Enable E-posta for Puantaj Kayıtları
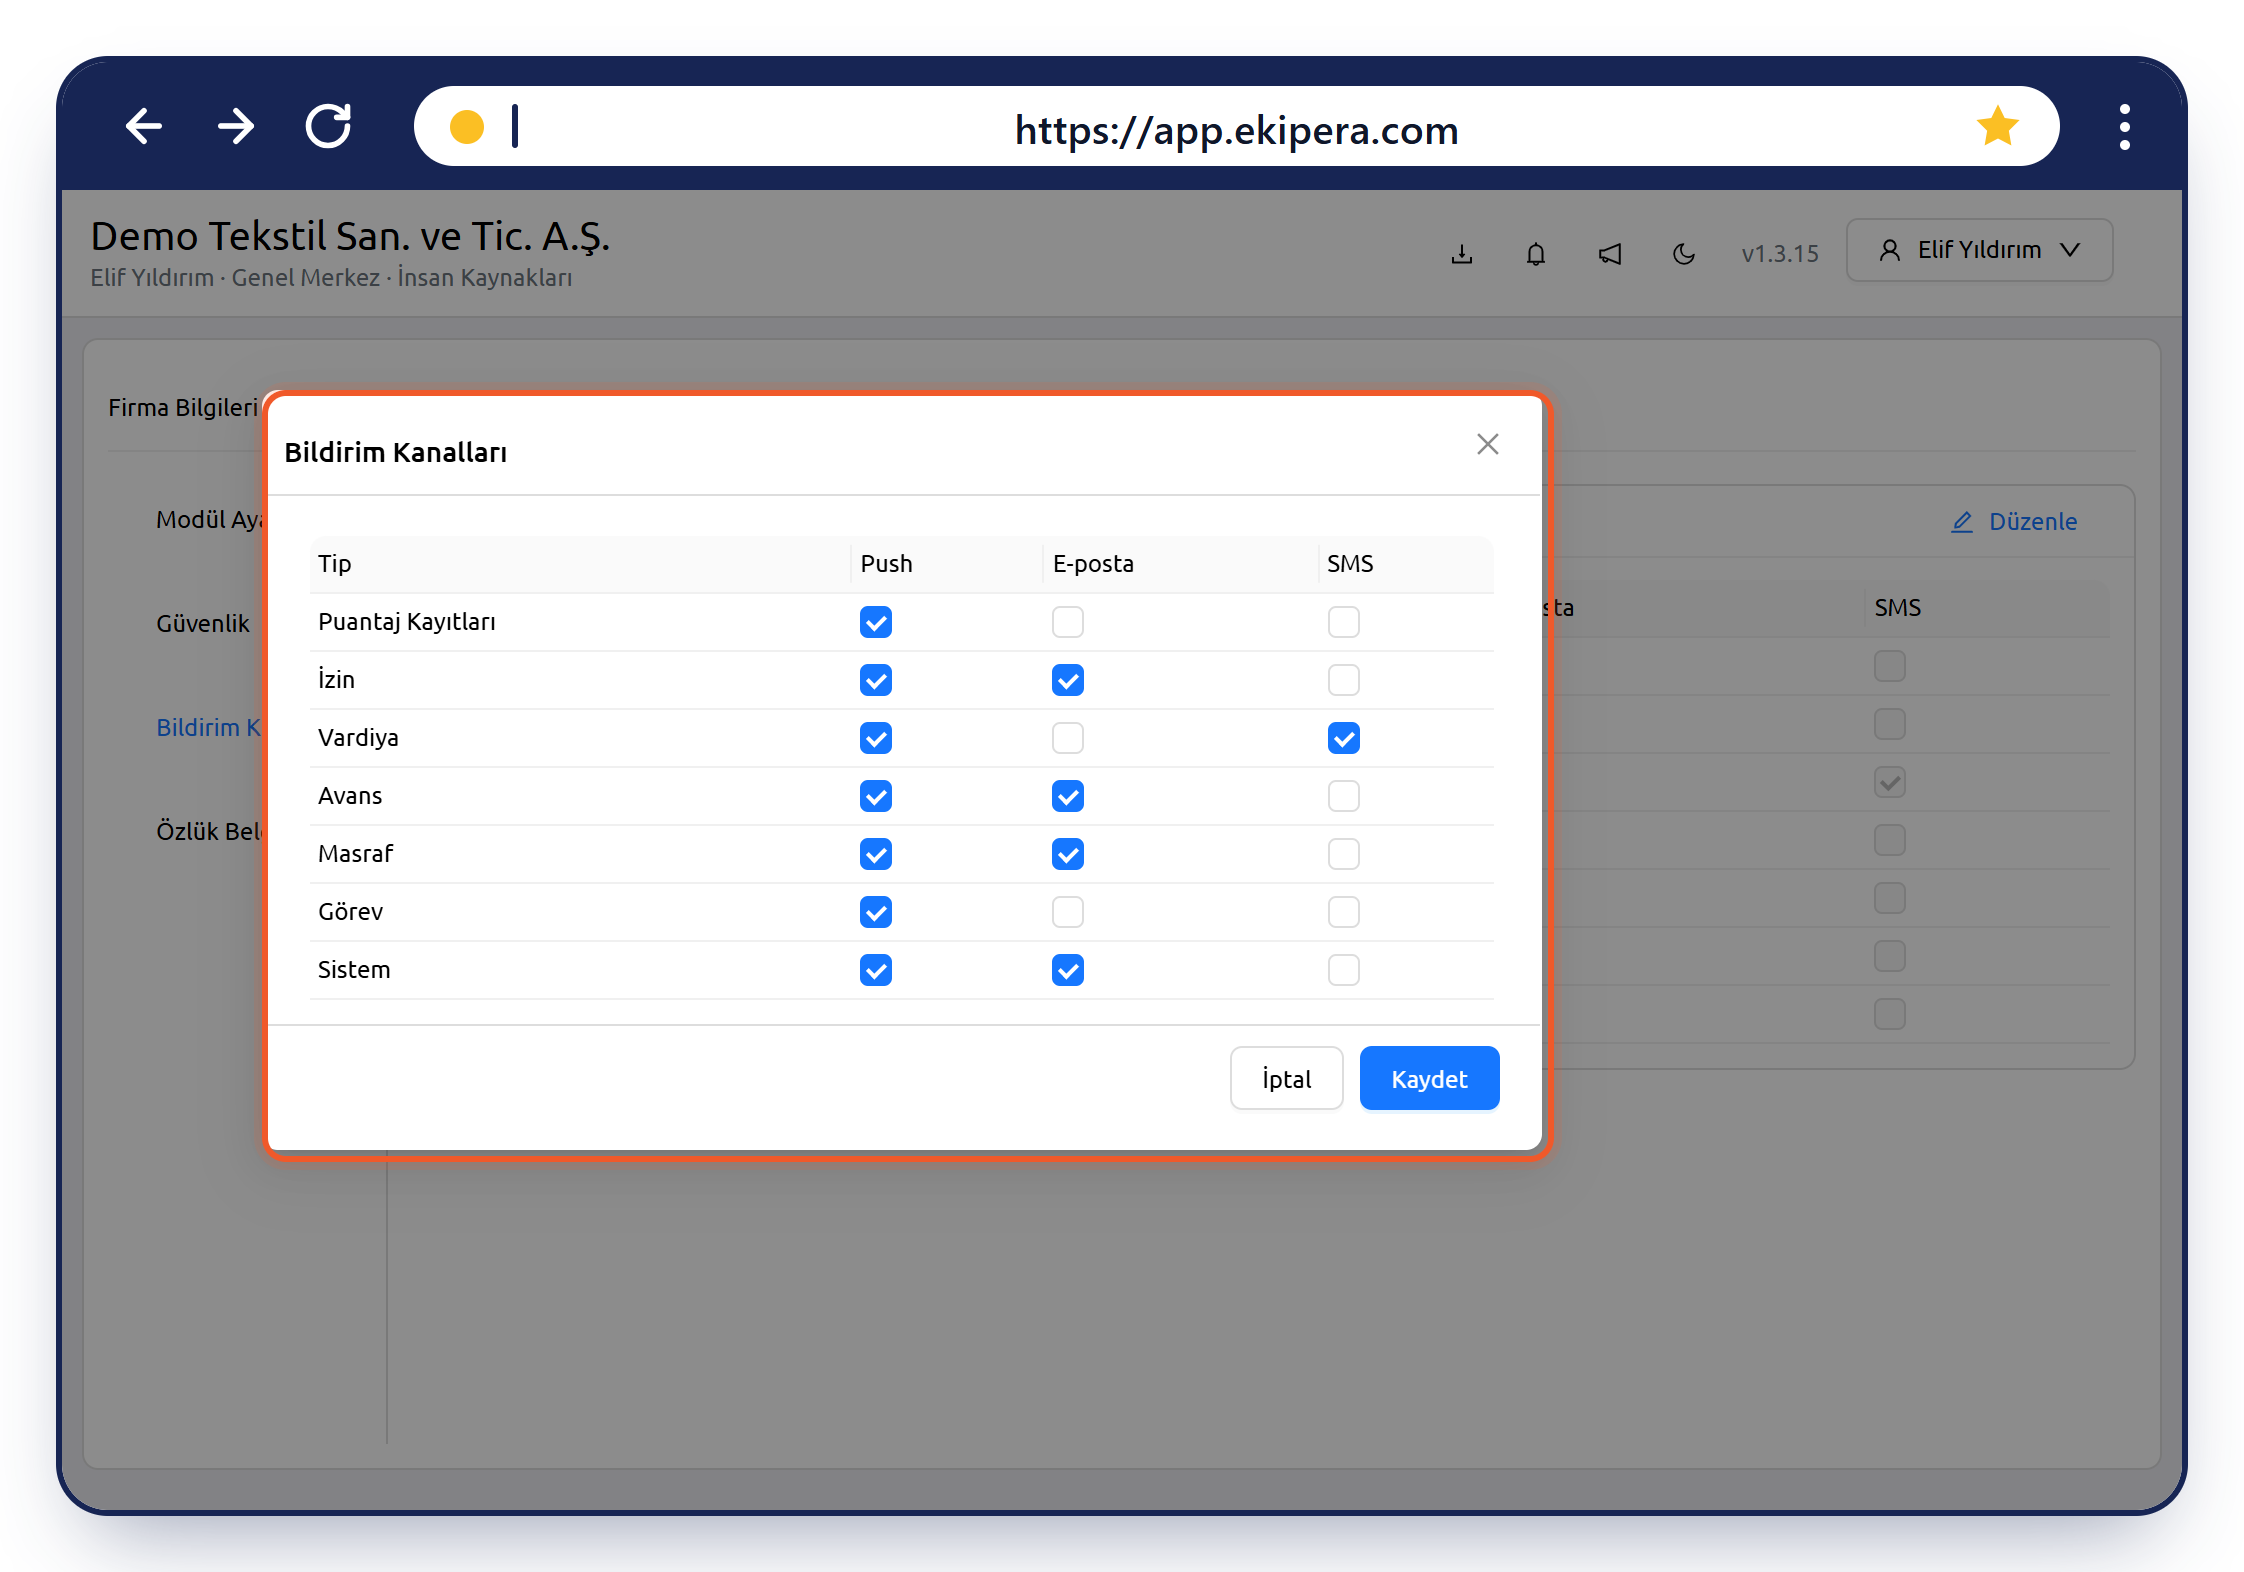2244x1572 pixels. pyautogui.click(x=1068, y=622)
